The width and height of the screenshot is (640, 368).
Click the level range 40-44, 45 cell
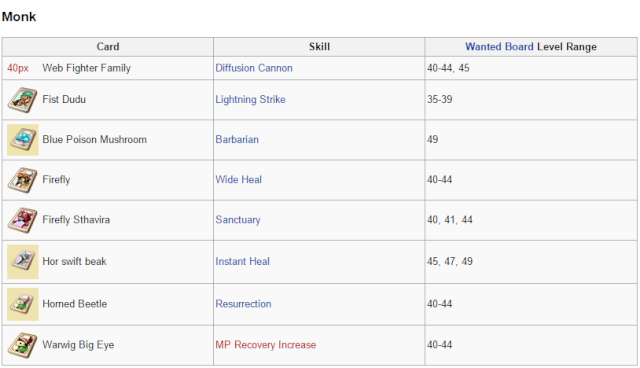click(x=531, y=68)
